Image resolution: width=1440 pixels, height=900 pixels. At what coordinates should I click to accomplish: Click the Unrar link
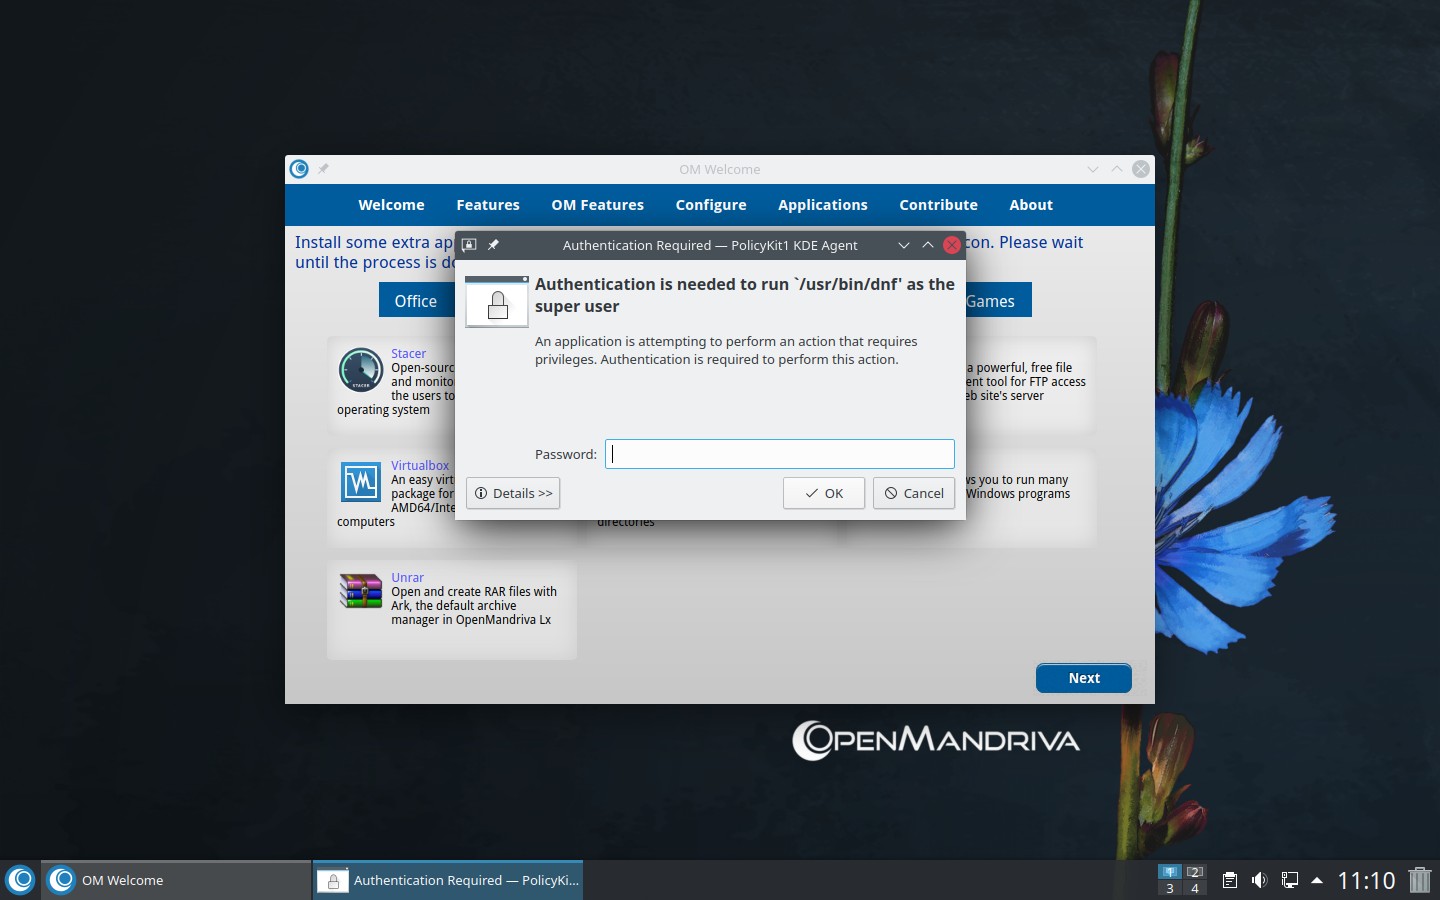pyautogui.click(x=407, y=577)
